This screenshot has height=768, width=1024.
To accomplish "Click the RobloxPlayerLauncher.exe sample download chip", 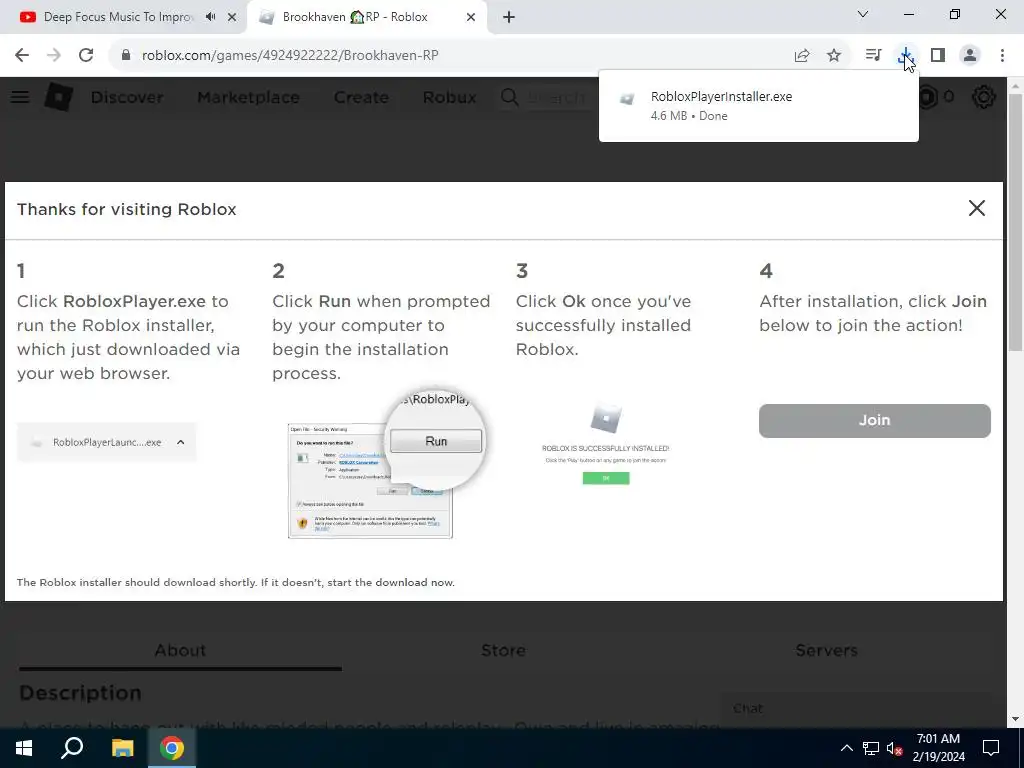I will click(x=106, y=442).
